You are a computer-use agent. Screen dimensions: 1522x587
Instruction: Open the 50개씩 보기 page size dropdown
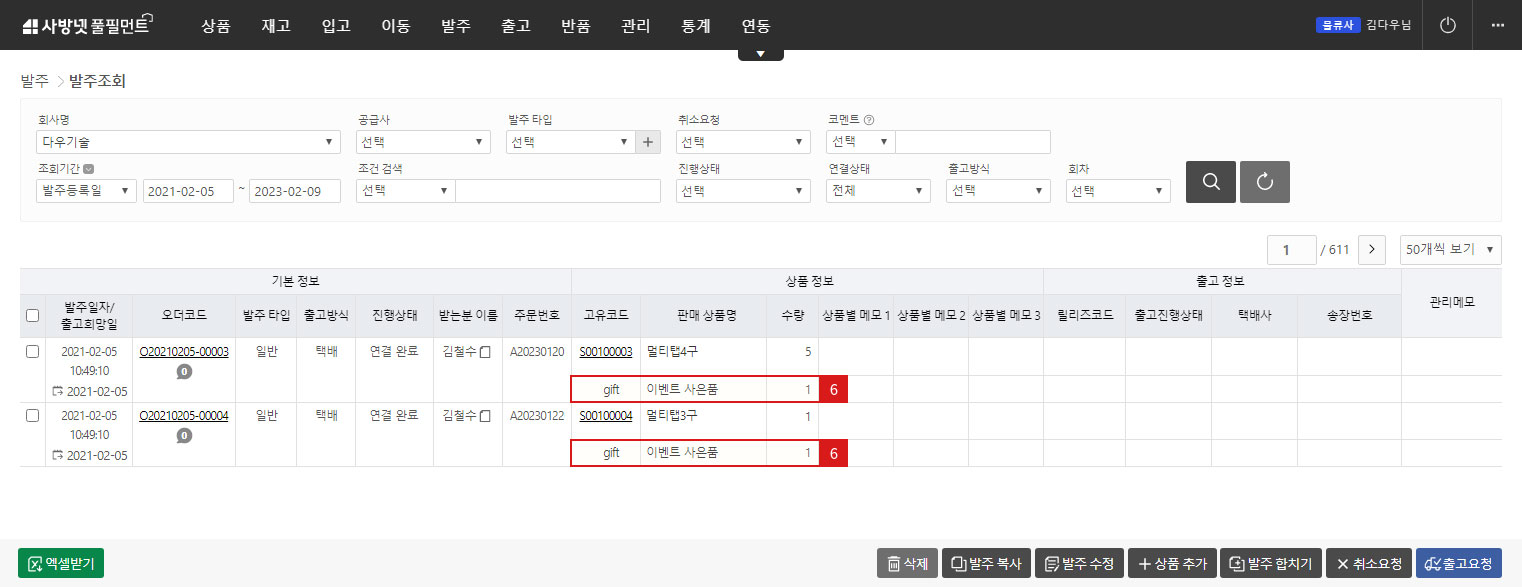1450,249
